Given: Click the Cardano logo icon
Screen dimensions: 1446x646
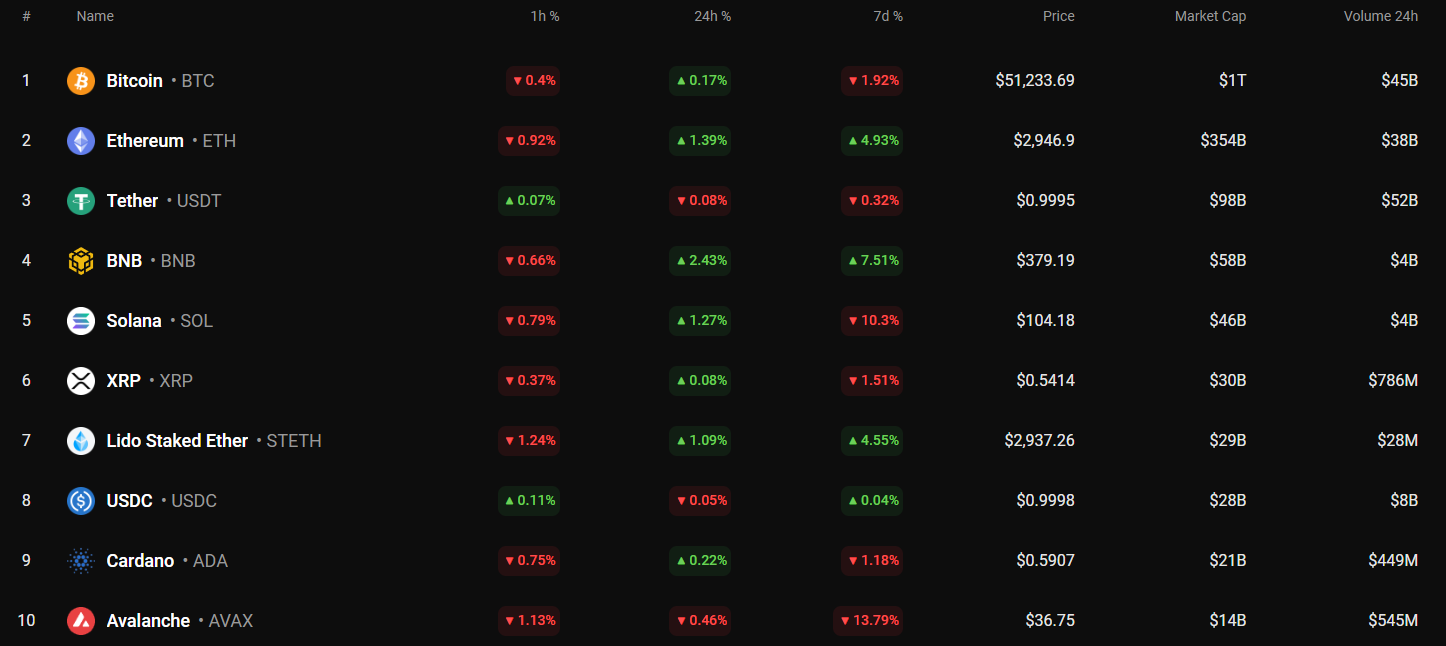Looking at the screenshot, I should pyautogui.click(x=81, y=561).
